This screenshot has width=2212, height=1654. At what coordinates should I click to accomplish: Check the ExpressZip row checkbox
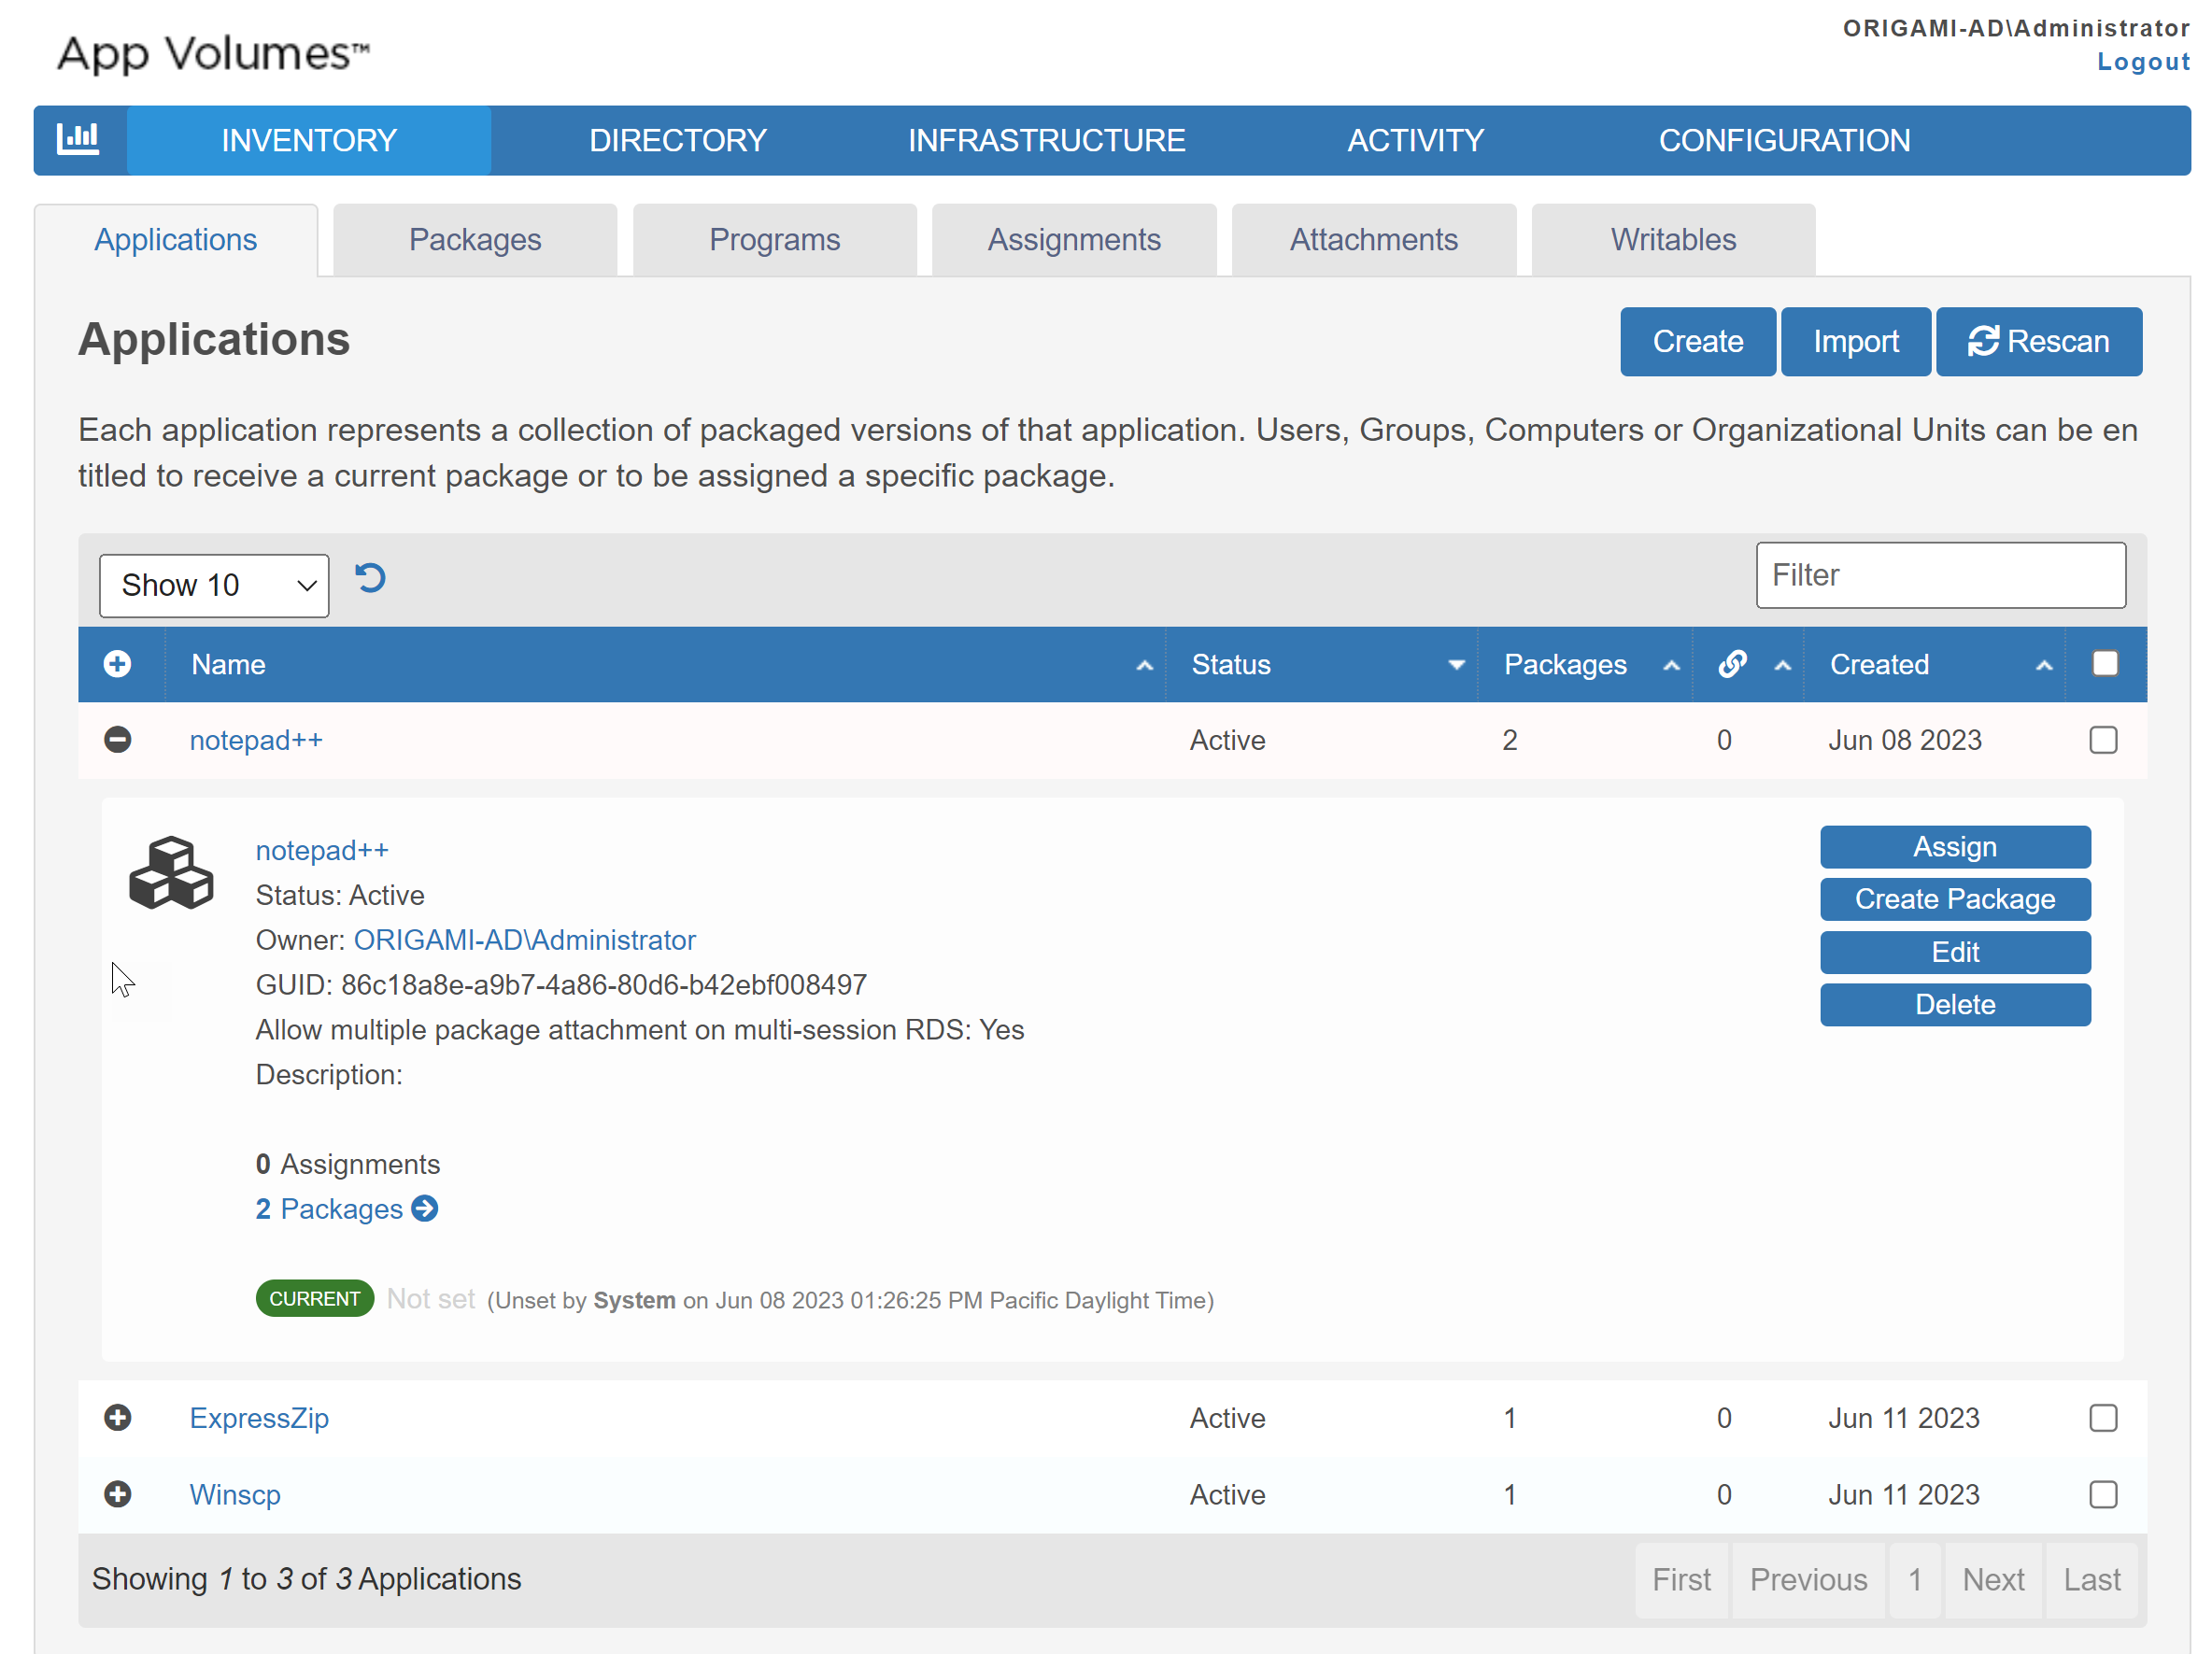click(x=2103, y=1418)
